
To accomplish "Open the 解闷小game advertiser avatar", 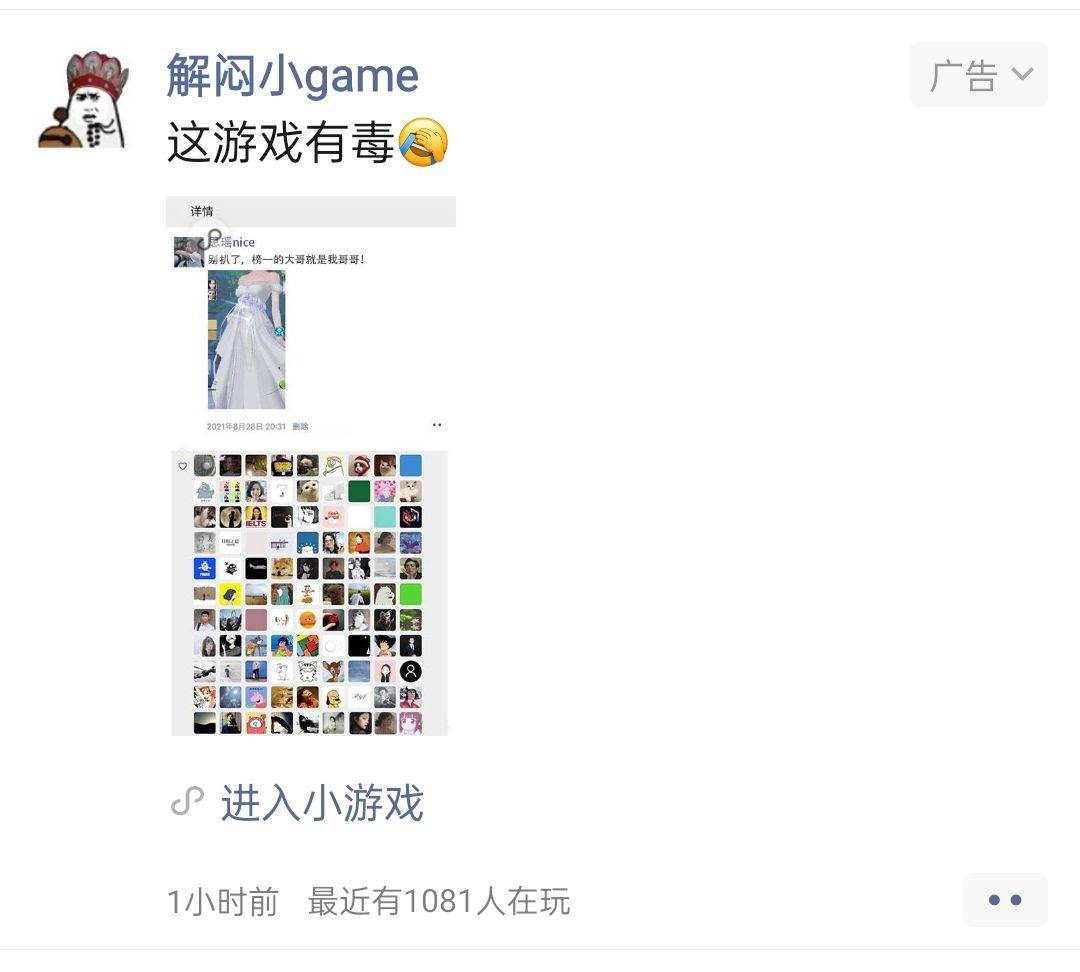I will pyautogui.click(x=83, y=99).
